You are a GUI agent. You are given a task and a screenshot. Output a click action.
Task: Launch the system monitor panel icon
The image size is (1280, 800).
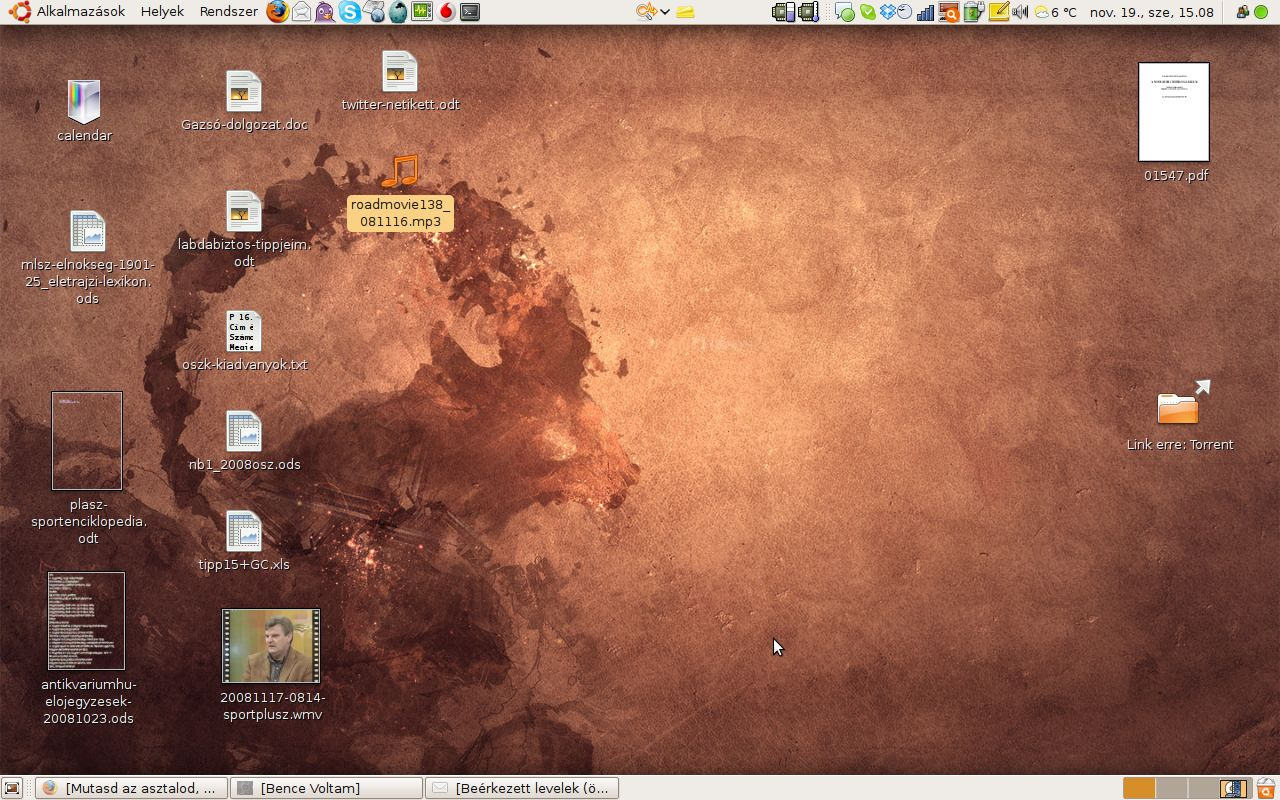tap(422, 12)
